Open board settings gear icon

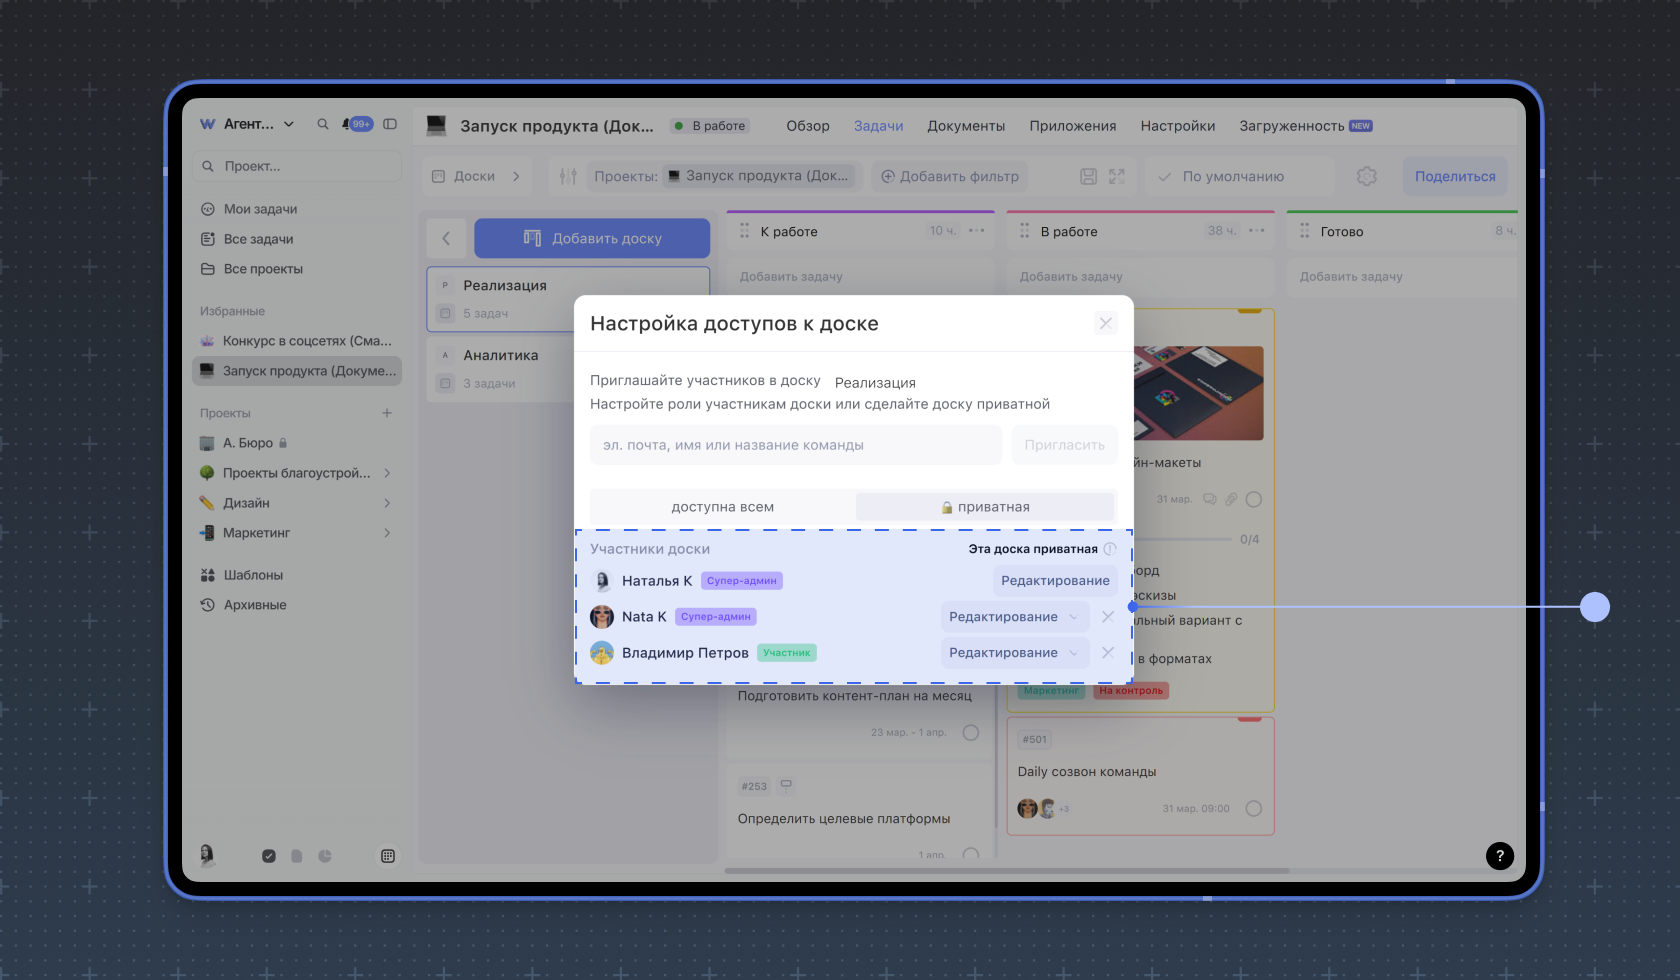(x=1366, y=176)
